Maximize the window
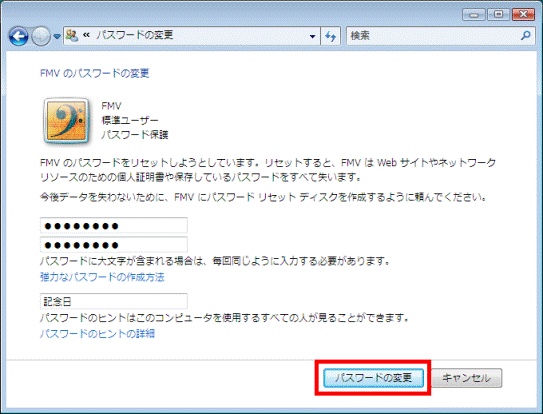Viewport: 543px width, 414px height. pos(498,15)
